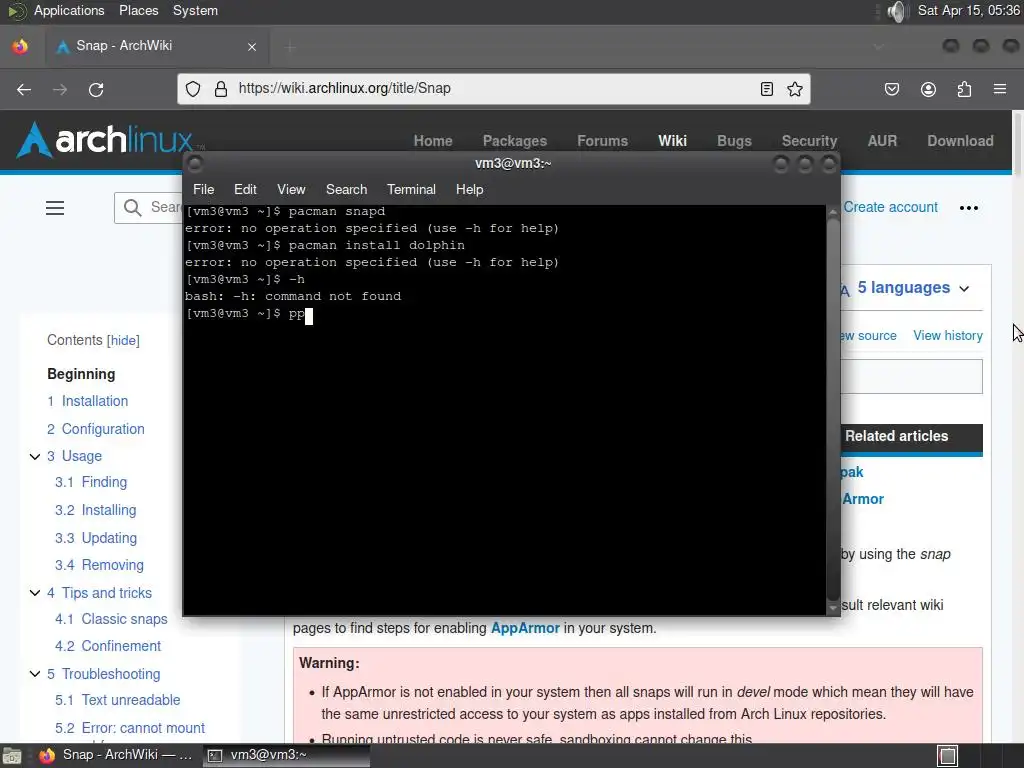Open the Places menu in top panel
Viewport: 1024px width, 768px height.
tap(138, 10)
